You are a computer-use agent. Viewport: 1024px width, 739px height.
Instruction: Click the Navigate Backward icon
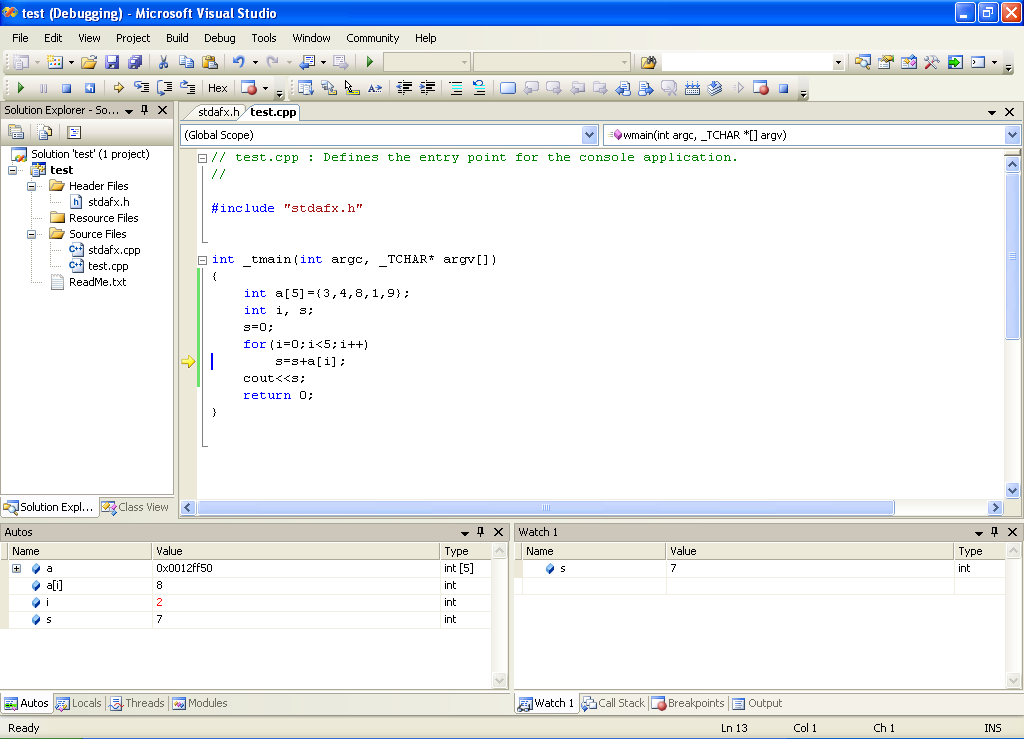[x=307, y=62]
